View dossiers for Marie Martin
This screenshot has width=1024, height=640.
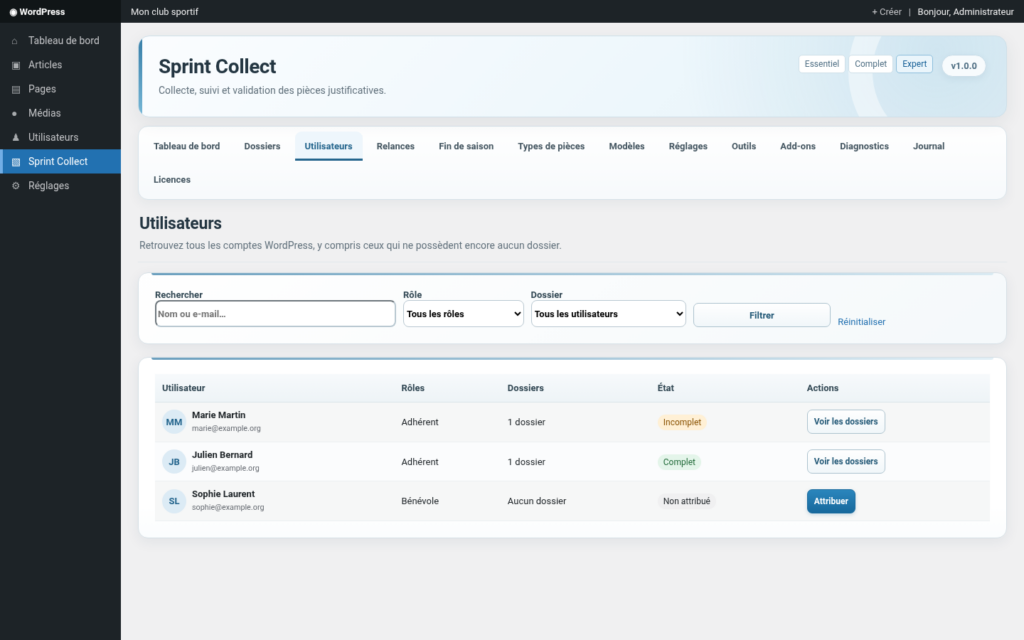(x=846, y=422)
